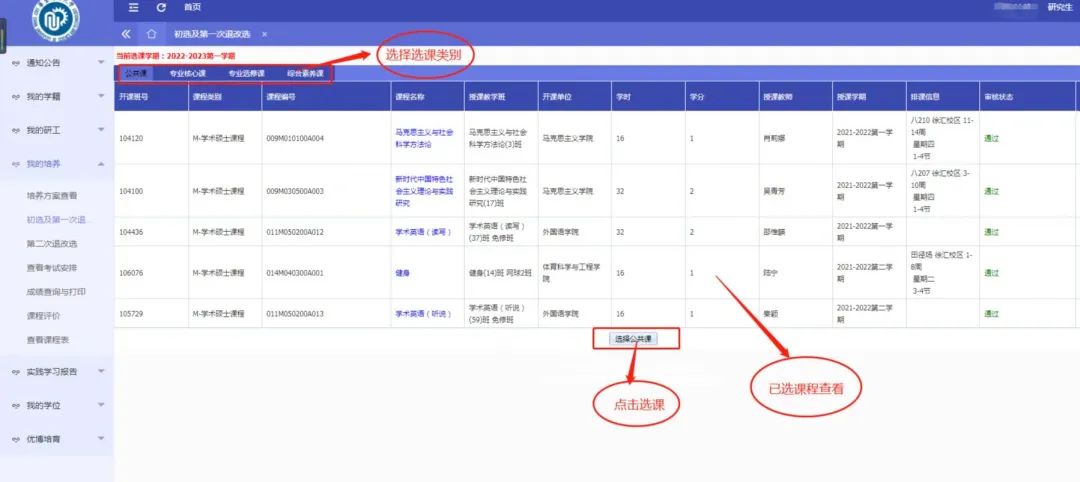
Task: Go to 成绩查询与打印 in sidebar
Action: (x=56, y=292)
